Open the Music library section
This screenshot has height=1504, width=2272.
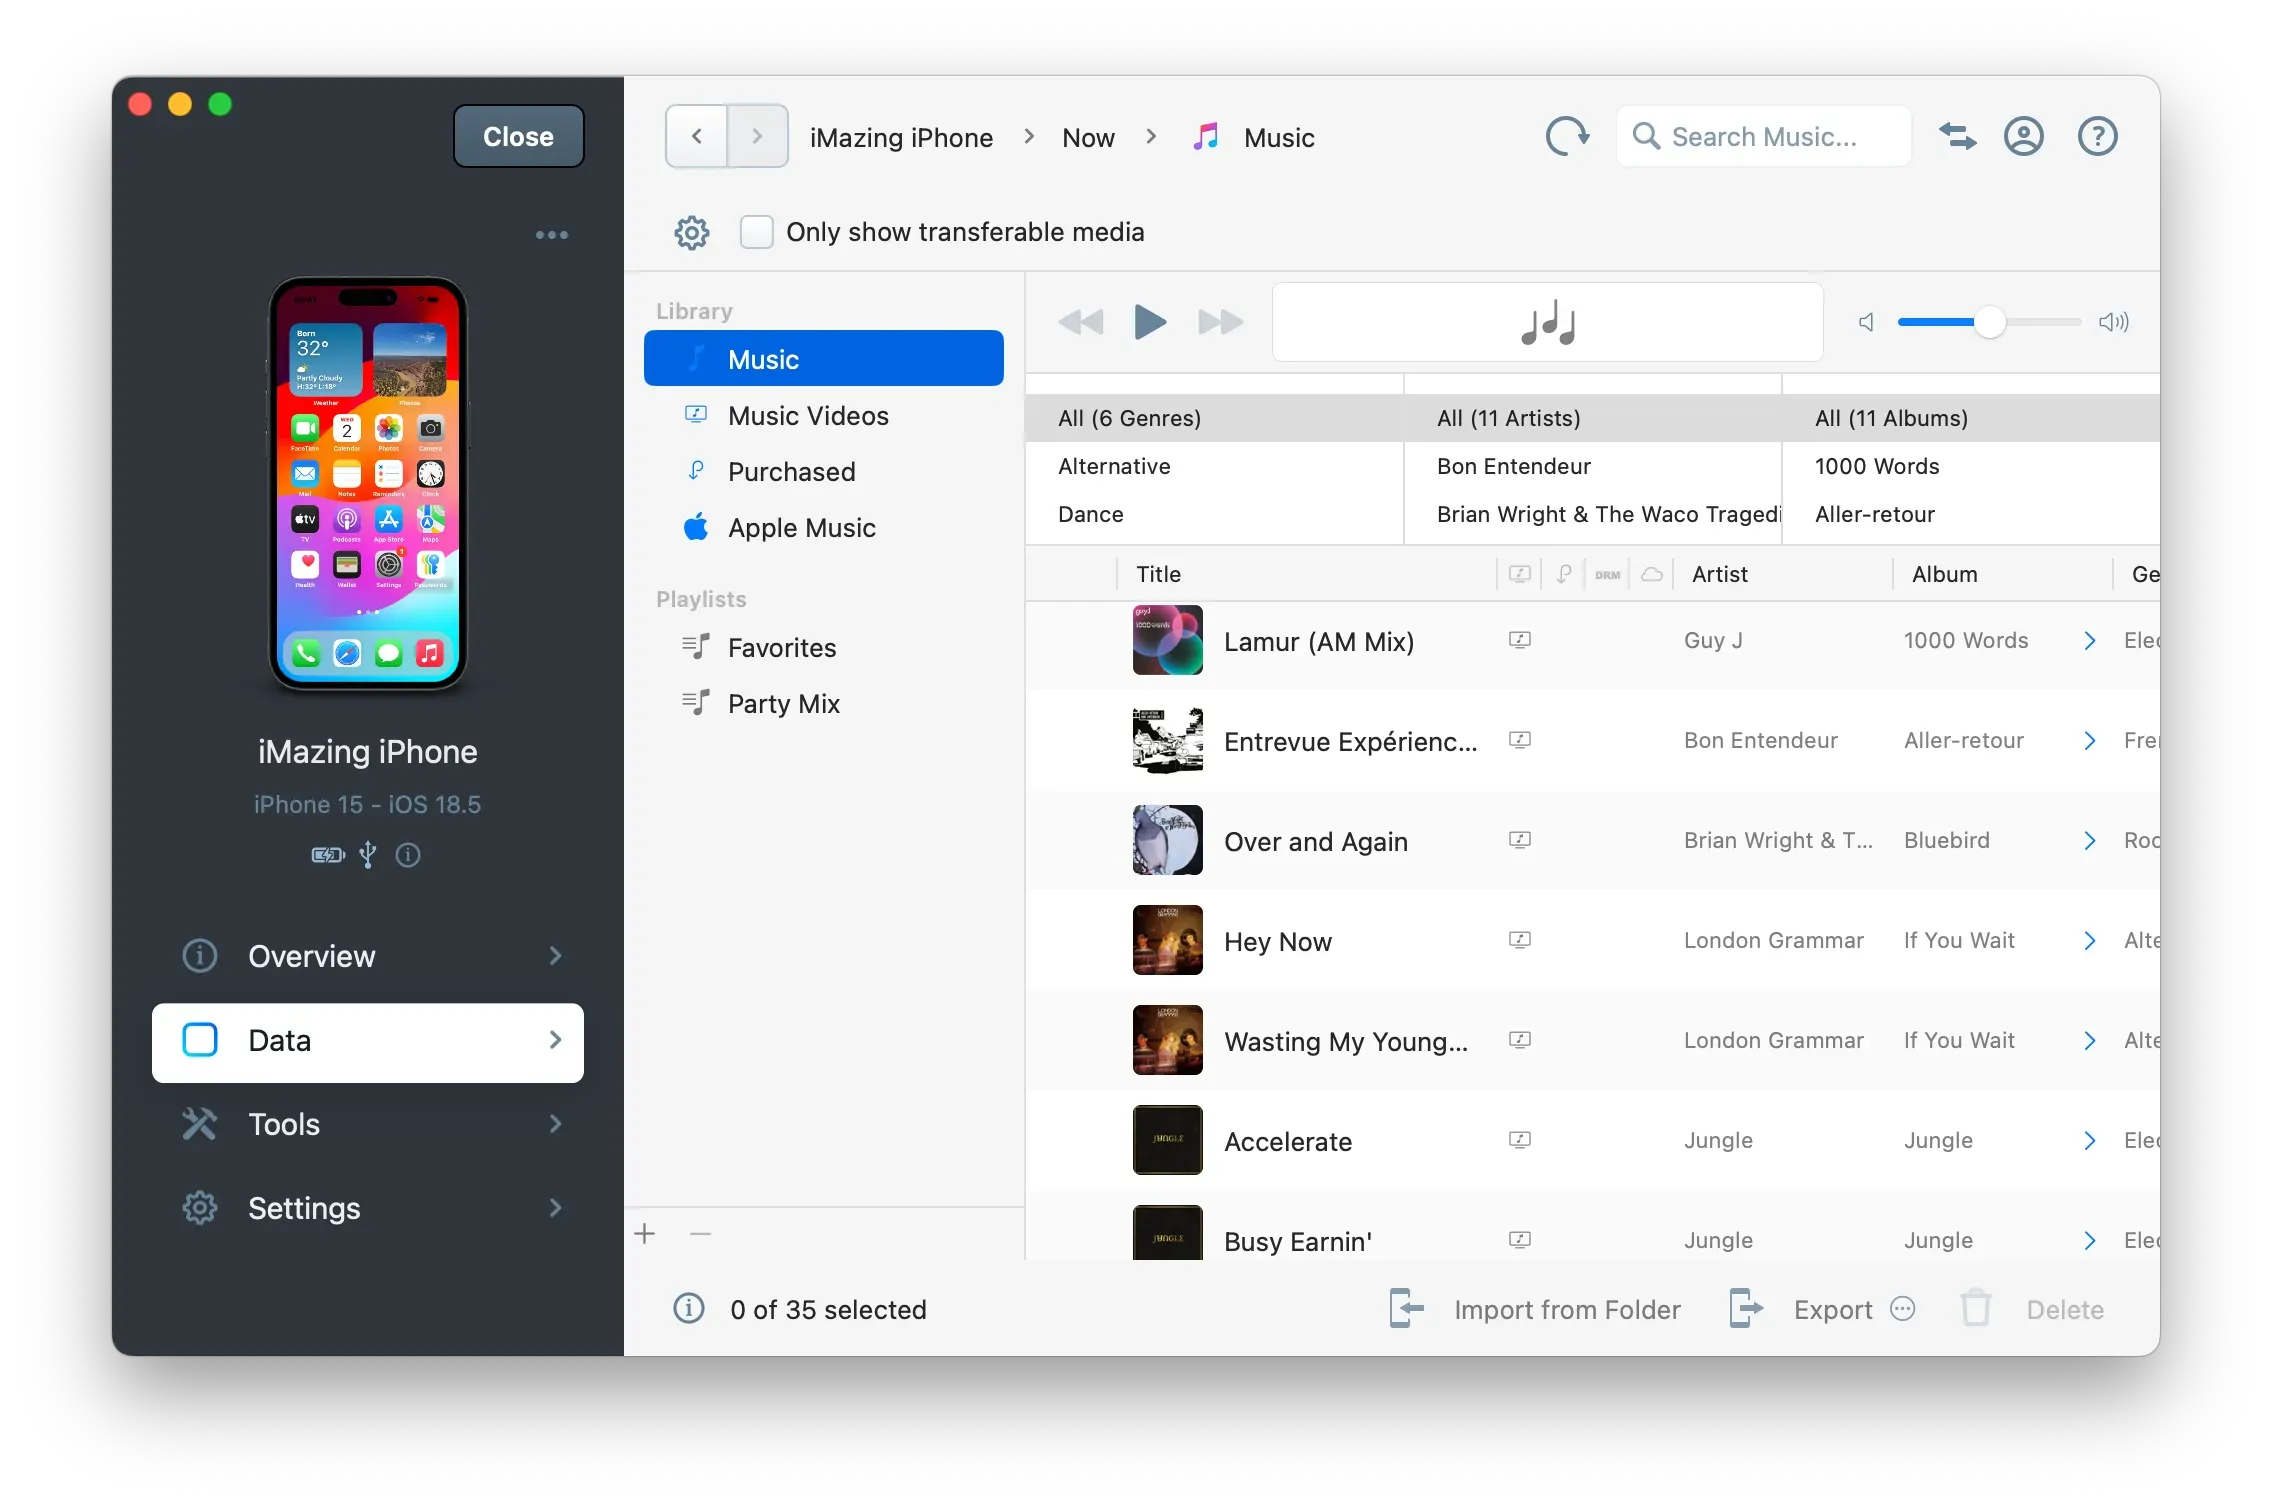[x=763, y=358]
